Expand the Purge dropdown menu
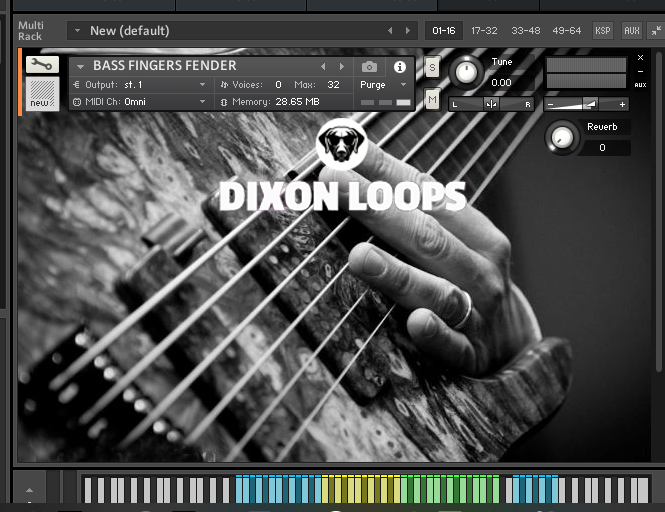The image size is (665, 512). point(384,85)
